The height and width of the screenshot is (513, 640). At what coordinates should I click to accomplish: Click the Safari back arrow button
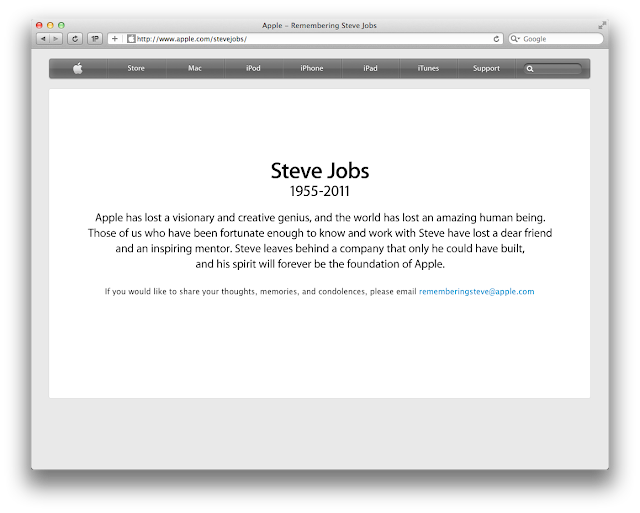pos(43,39)
